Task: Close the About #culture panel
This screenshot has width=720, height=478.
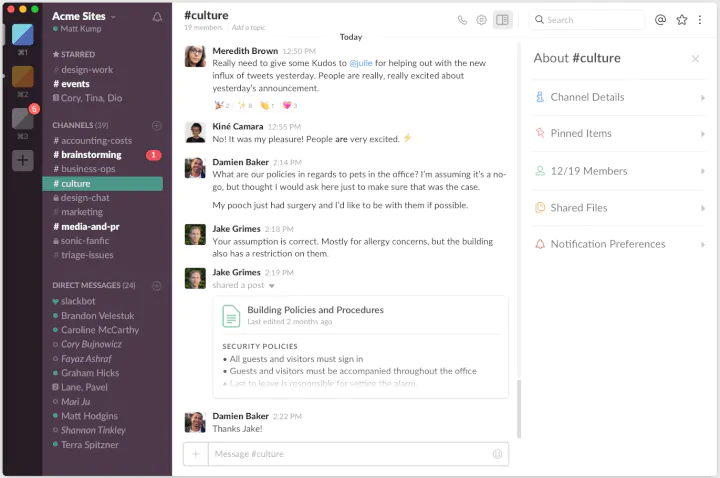Action: point(695,59)
